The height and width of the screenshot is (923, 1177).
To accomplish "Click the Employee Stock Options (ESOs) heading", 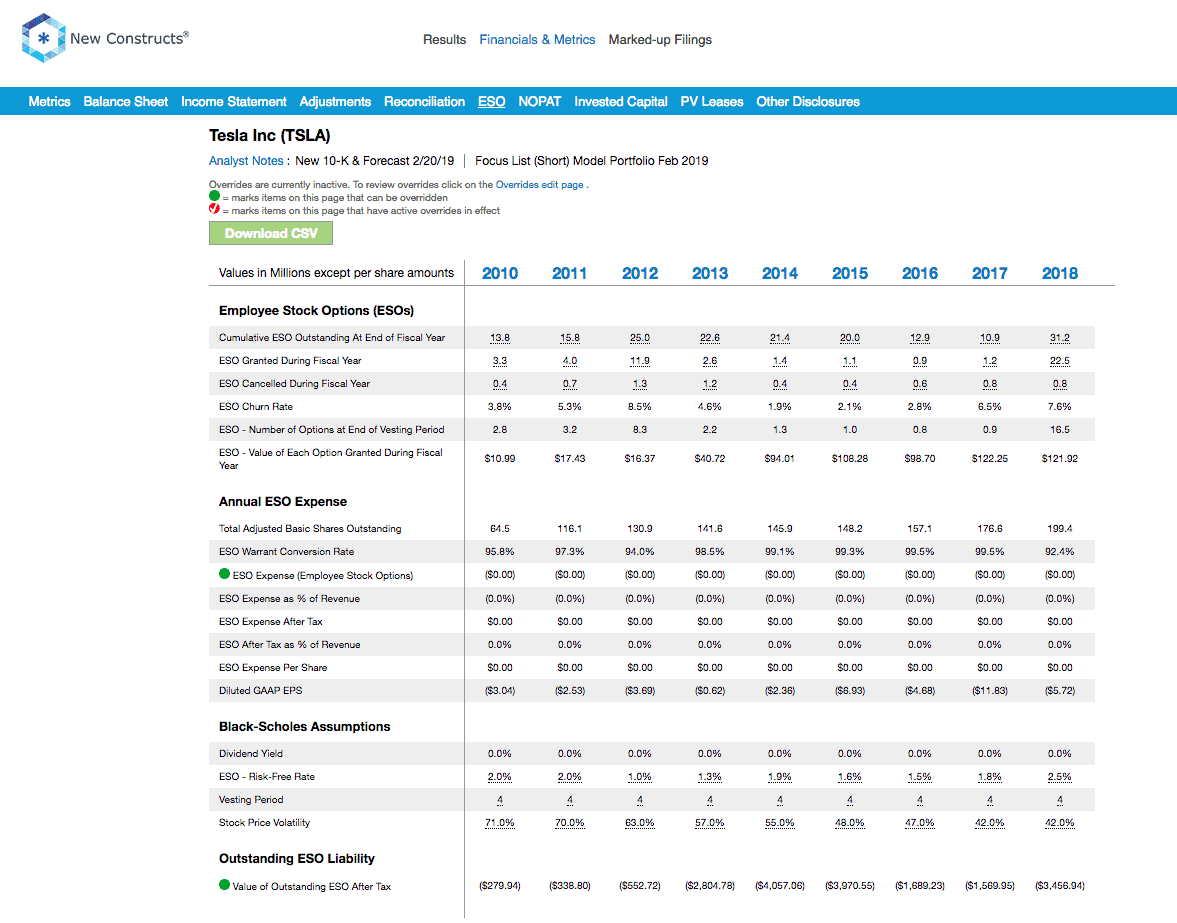I will coord(316,311).
